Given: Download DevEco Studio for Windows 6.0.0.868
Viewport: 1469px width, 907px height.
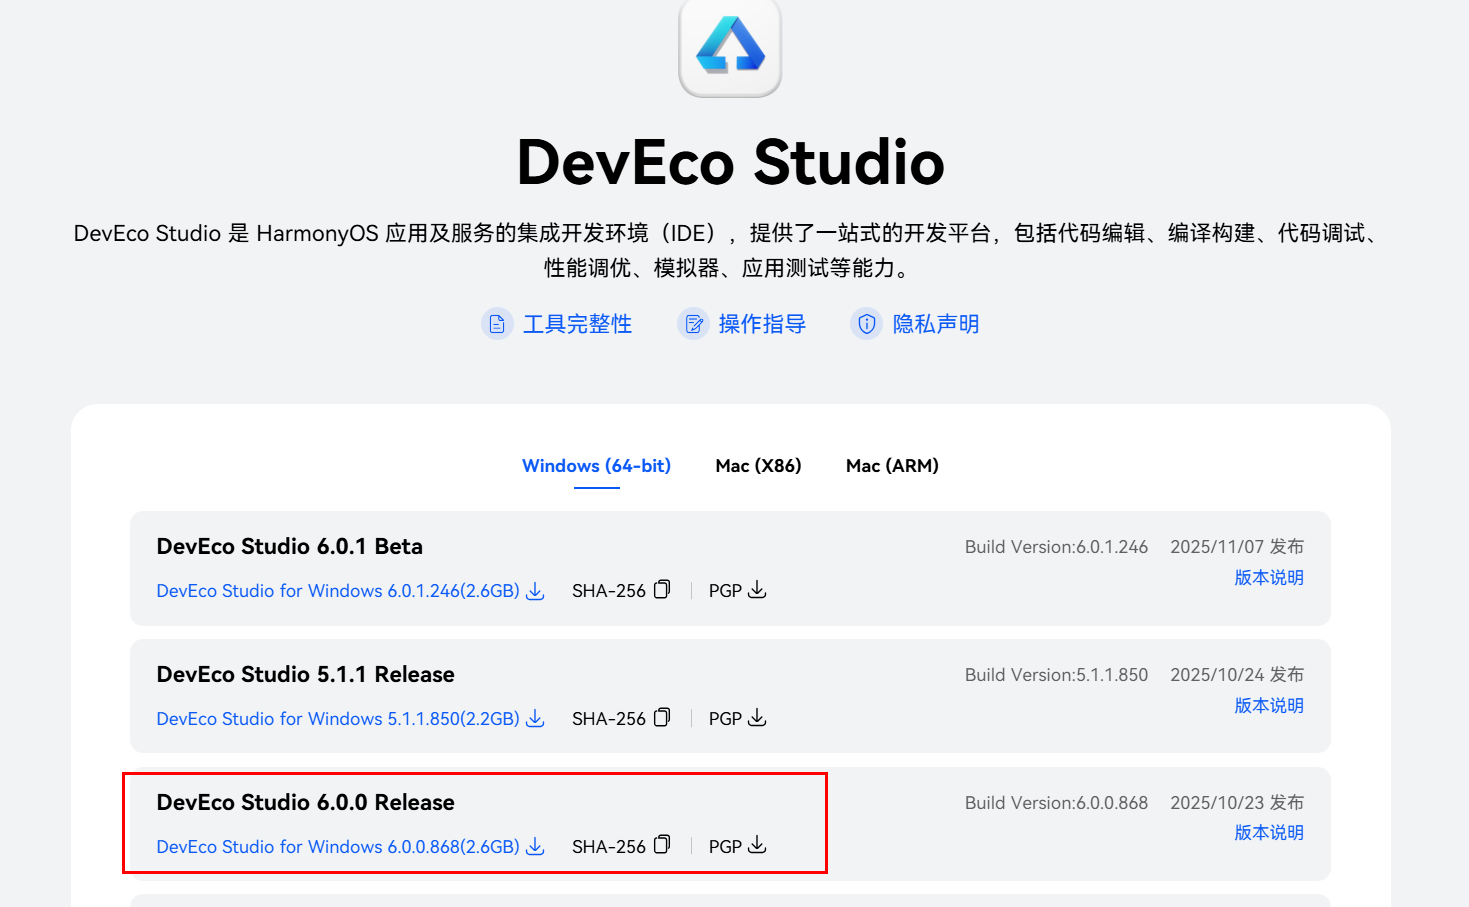Looking at the screenshot, I should click(338, 846).
